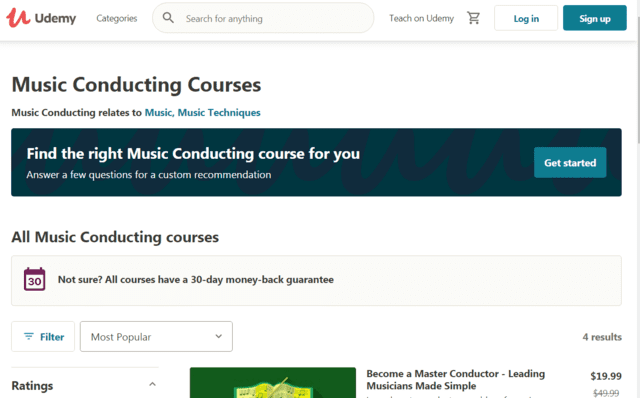Open Become a Master Conductor course title
640x398 pixels.
tap(456, 380)
